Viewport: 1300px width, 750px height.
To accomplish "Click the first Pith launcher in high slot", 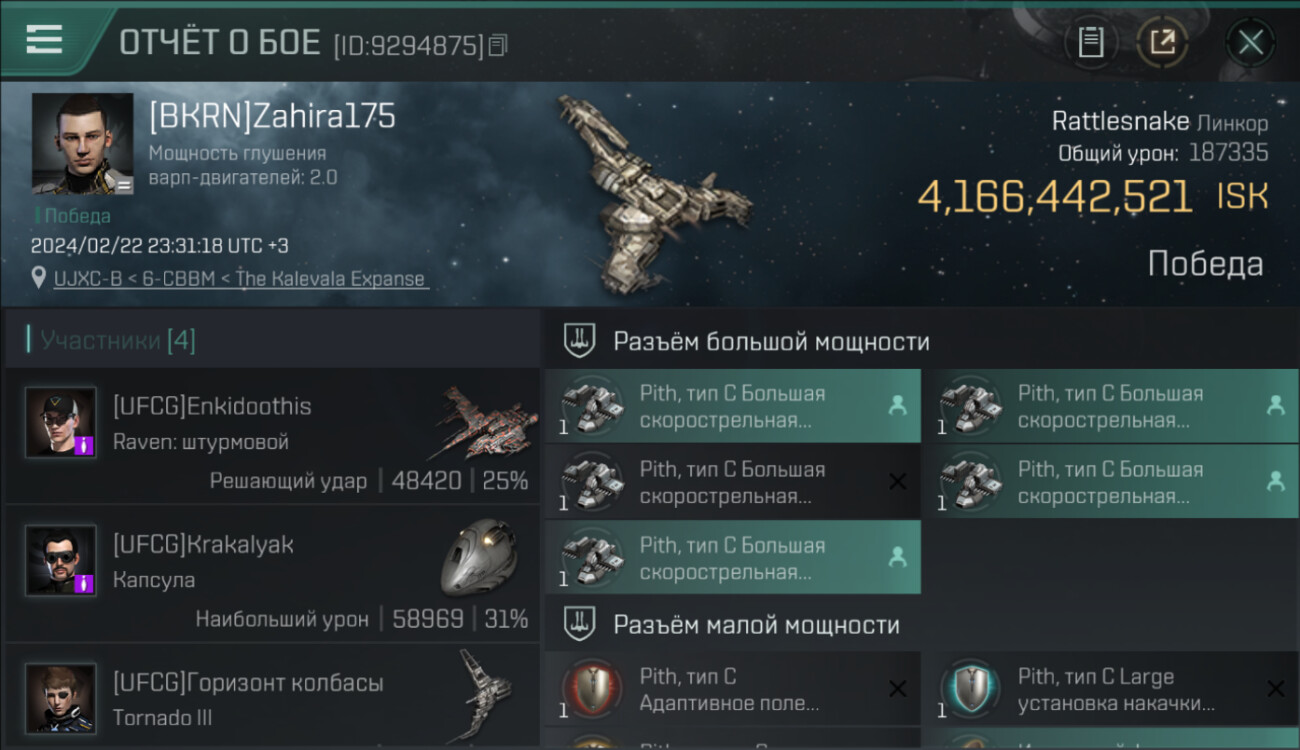I will (733, 406).
